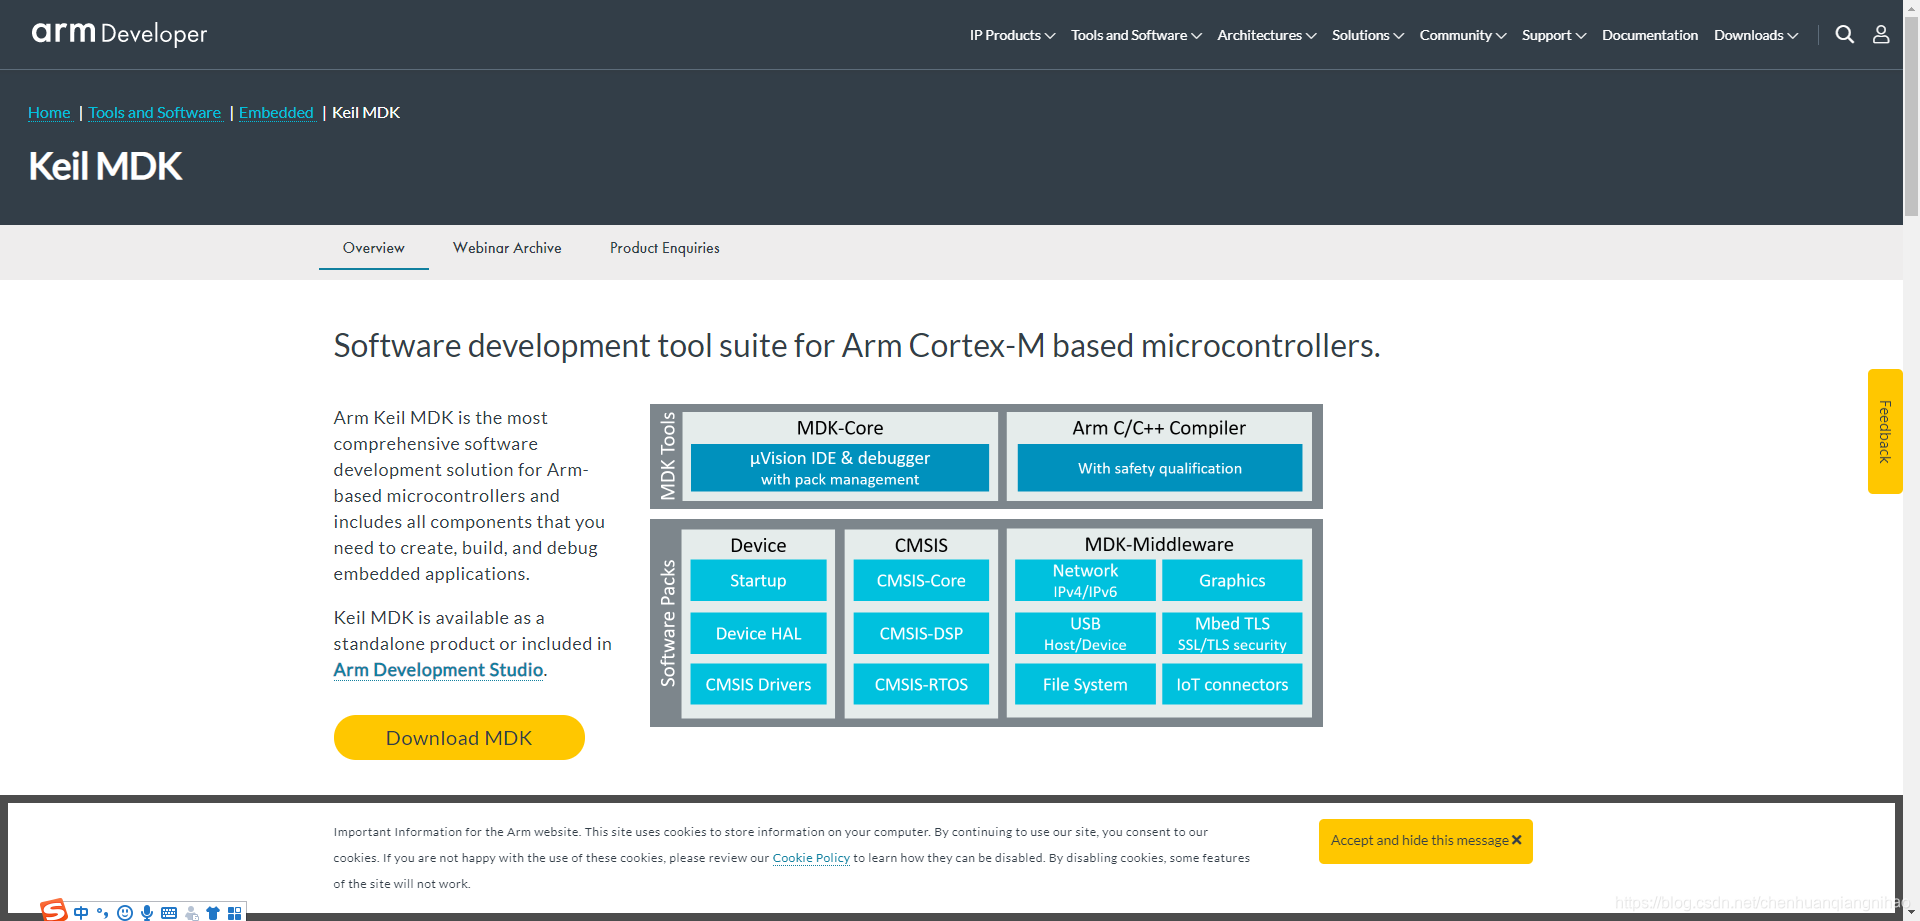Expand the Tools and Software menu
Screen dimensions: 1920x921
tap(1136, 35)
